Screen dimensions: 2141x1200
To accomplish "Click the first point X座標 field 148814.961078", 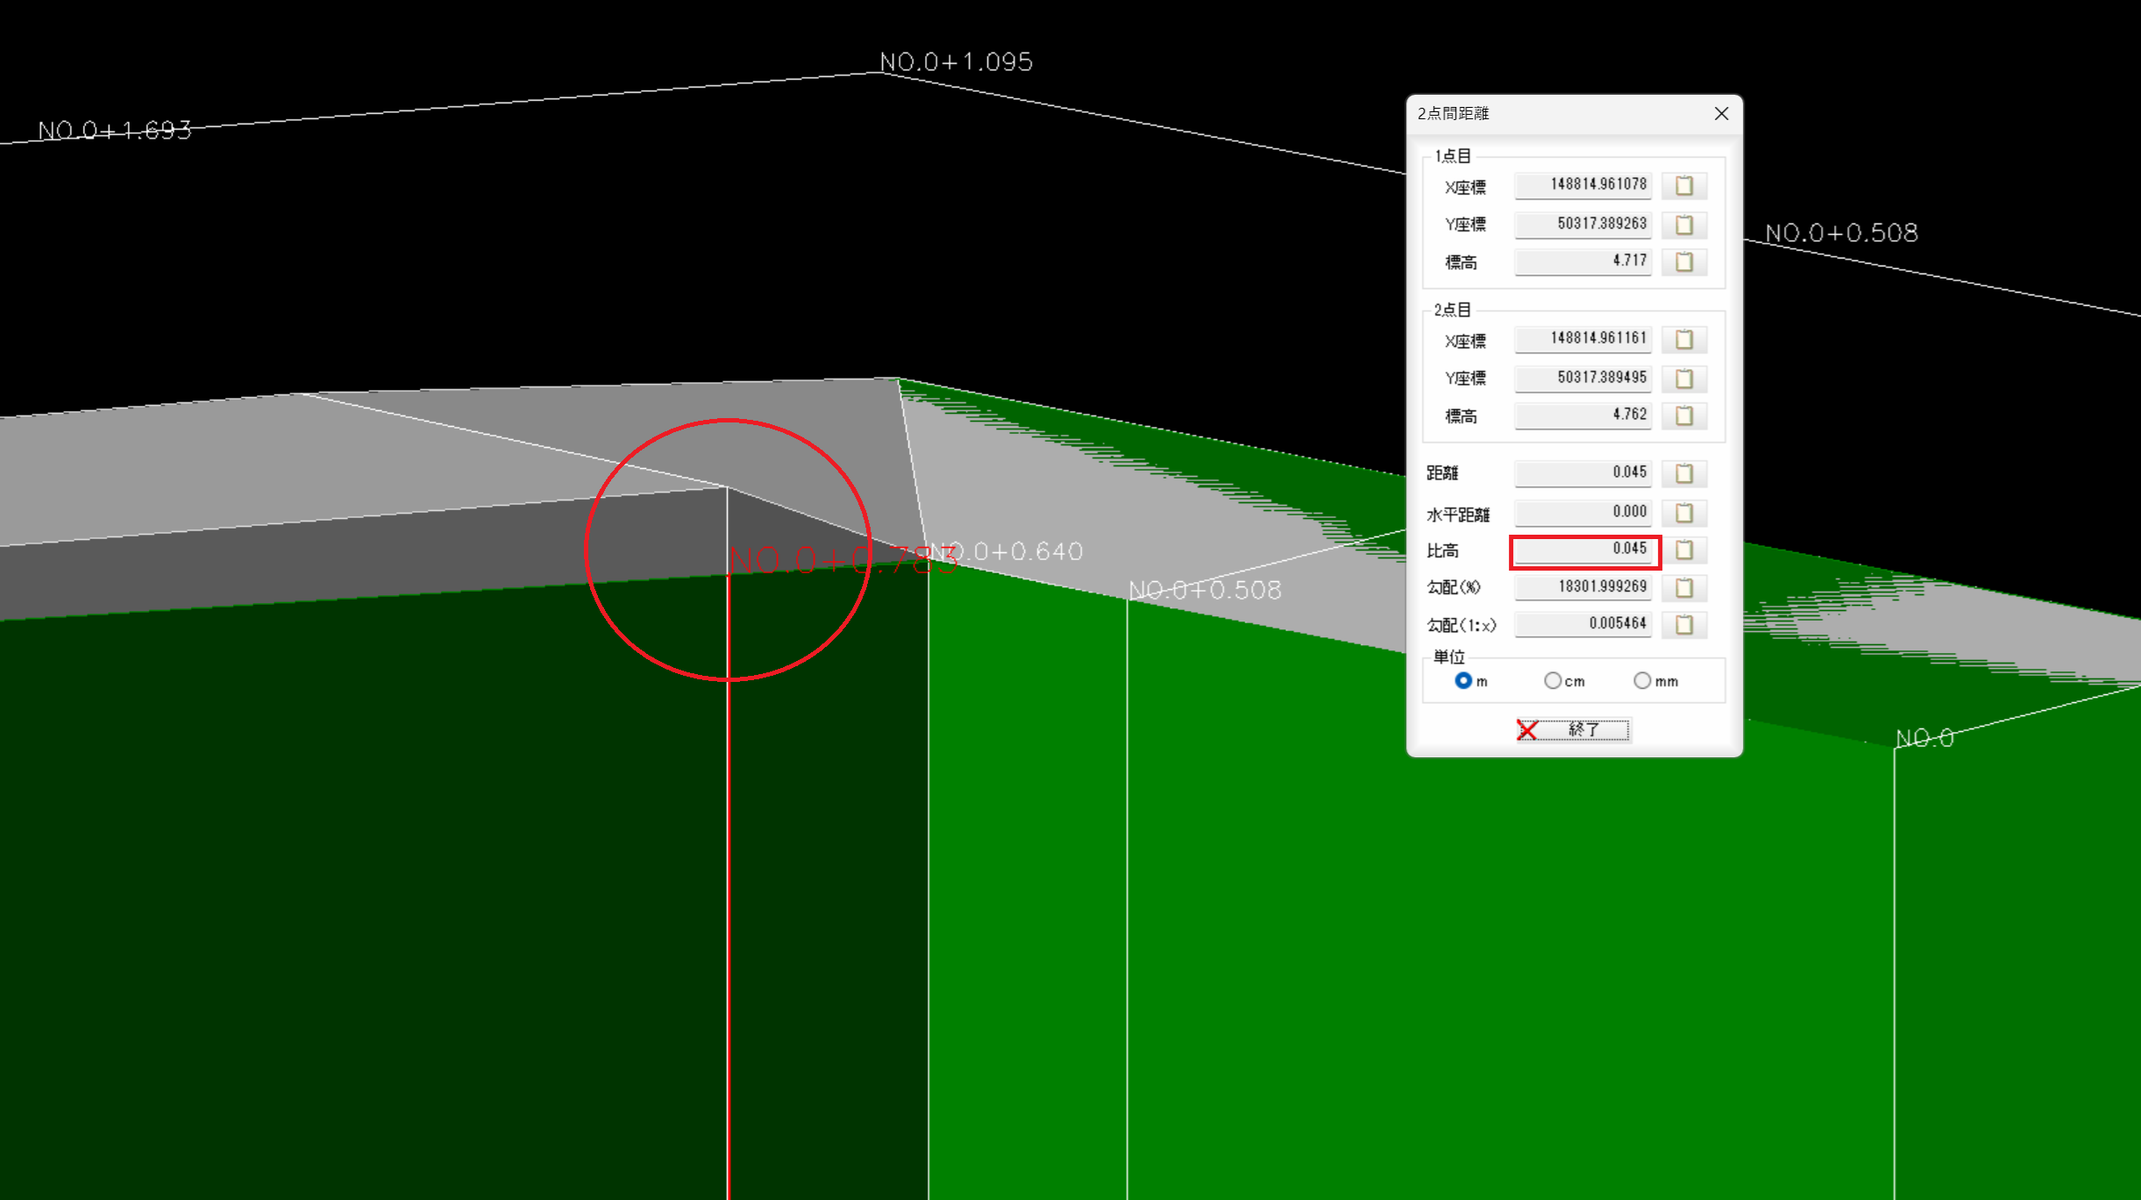I will (1583, 185).
